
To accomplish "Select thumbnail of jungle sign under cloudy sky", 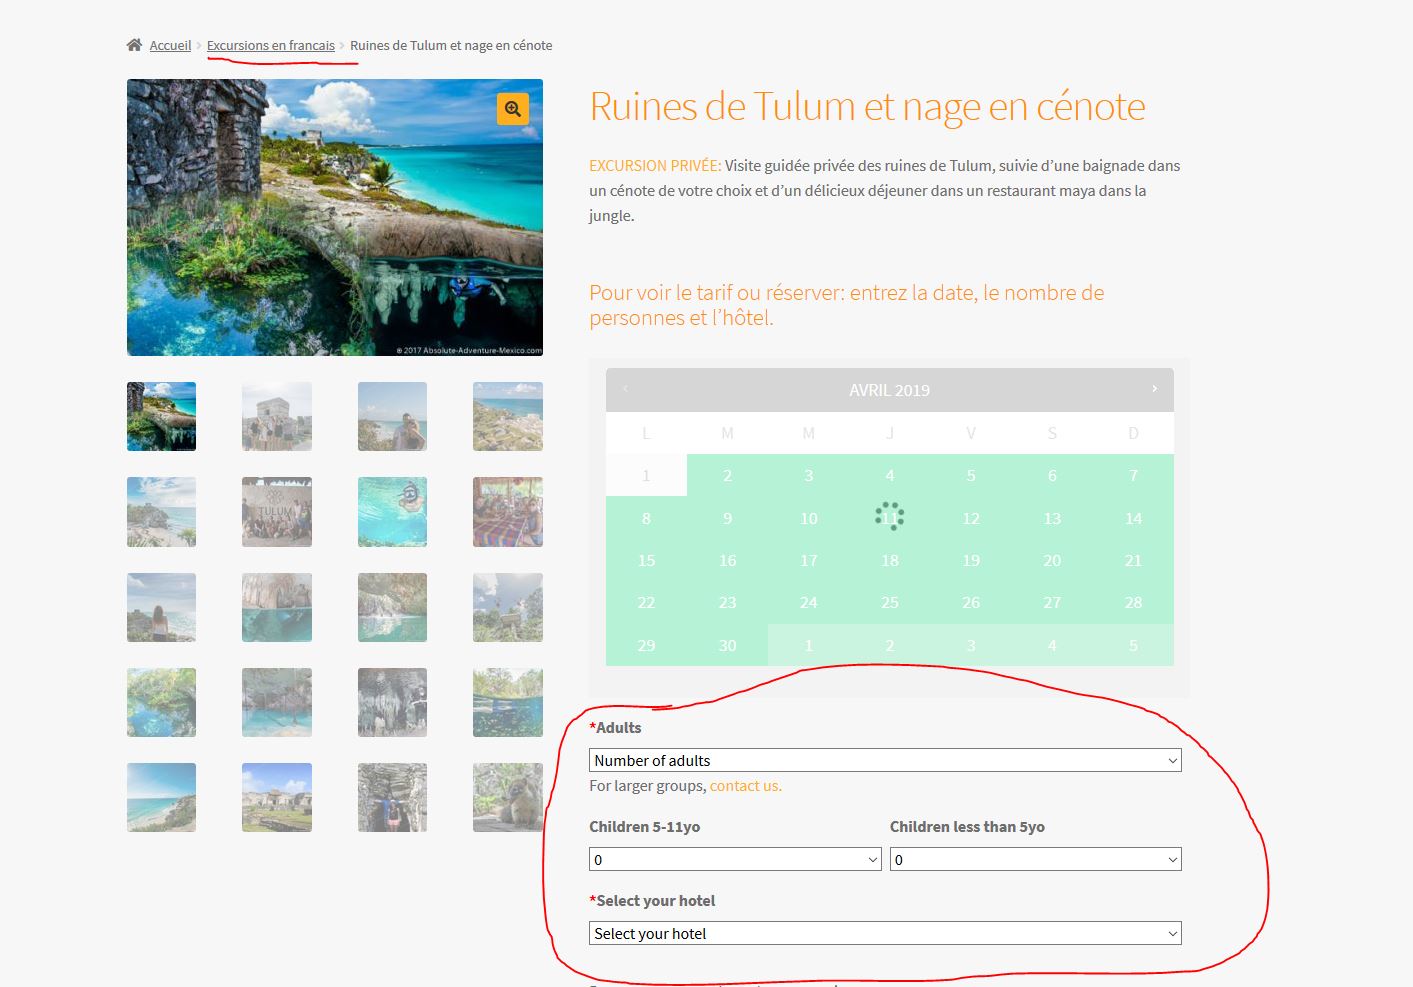I will (508, 607).
